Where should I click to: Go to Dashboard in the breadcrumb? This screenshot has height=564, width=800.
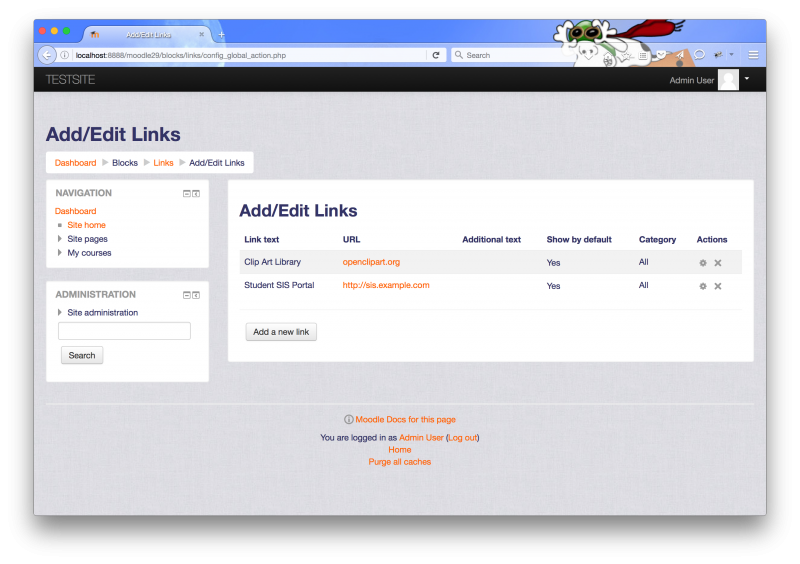click(x=76, y=163)
